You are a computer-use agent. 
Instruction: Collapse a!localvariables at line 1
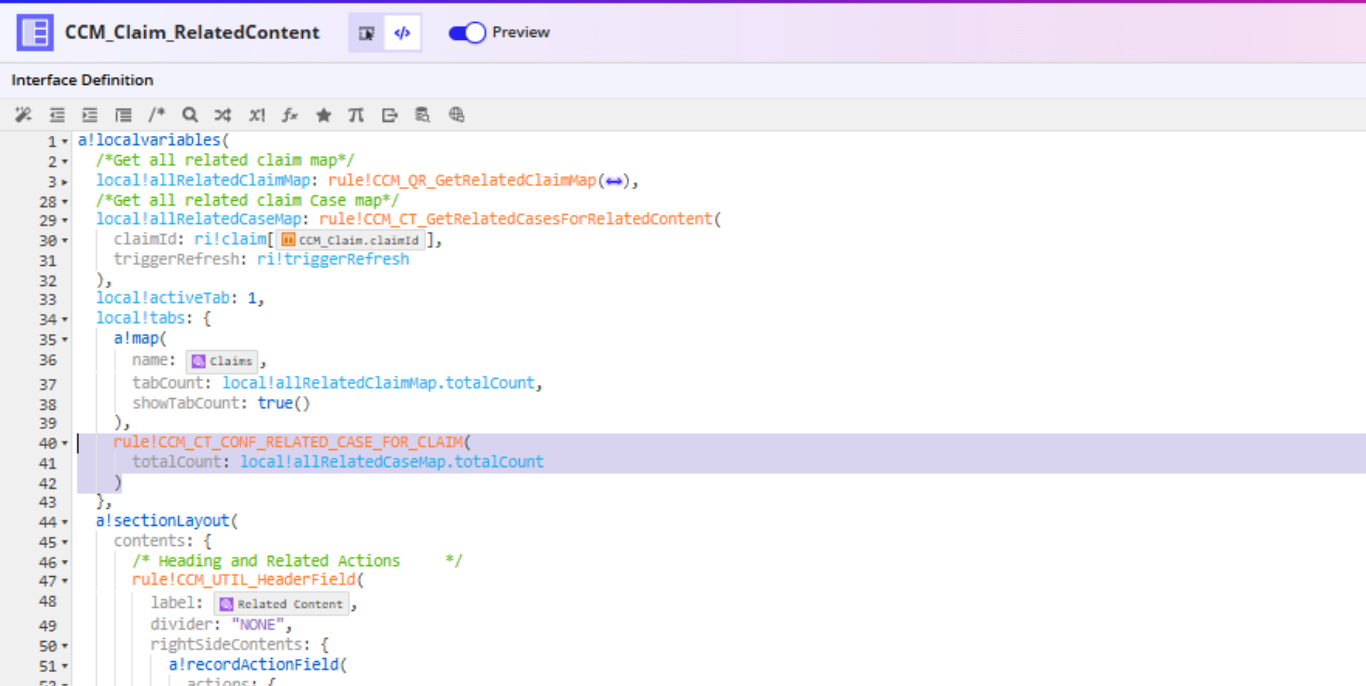(x=66, y=142)
